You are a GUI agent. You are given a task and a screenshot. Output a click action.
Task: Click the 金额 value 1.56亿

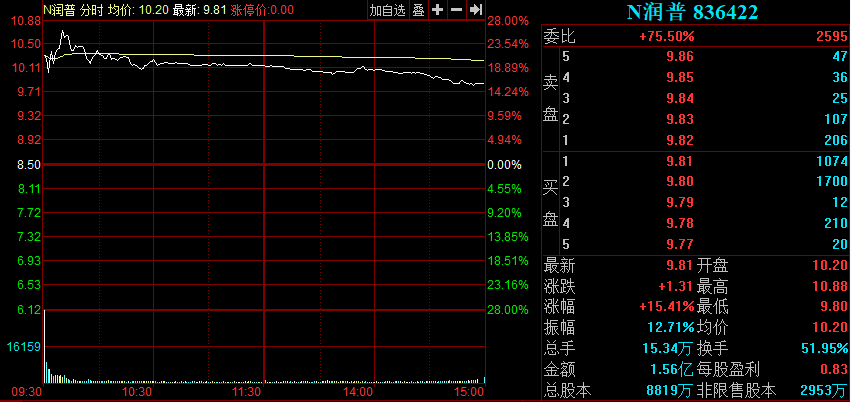[x=672, y=369]
